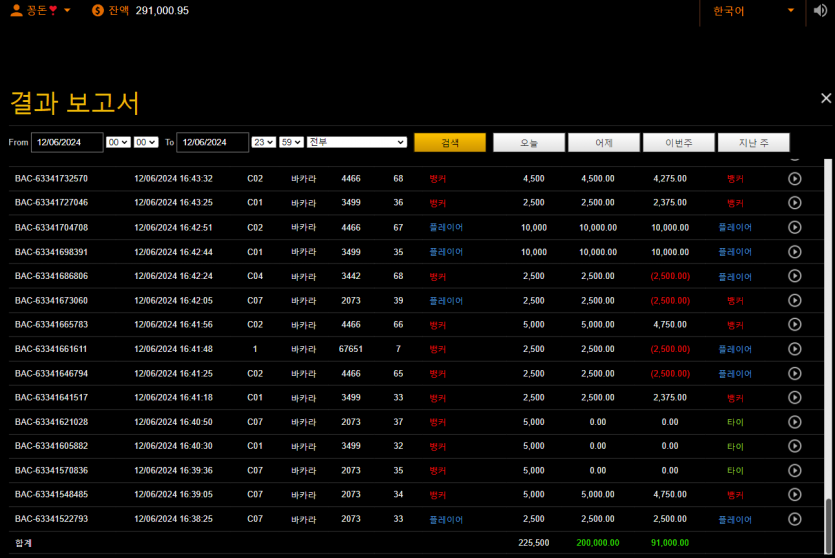835x558 pixels.
Task: Close the results report panel
Action: 826,98
